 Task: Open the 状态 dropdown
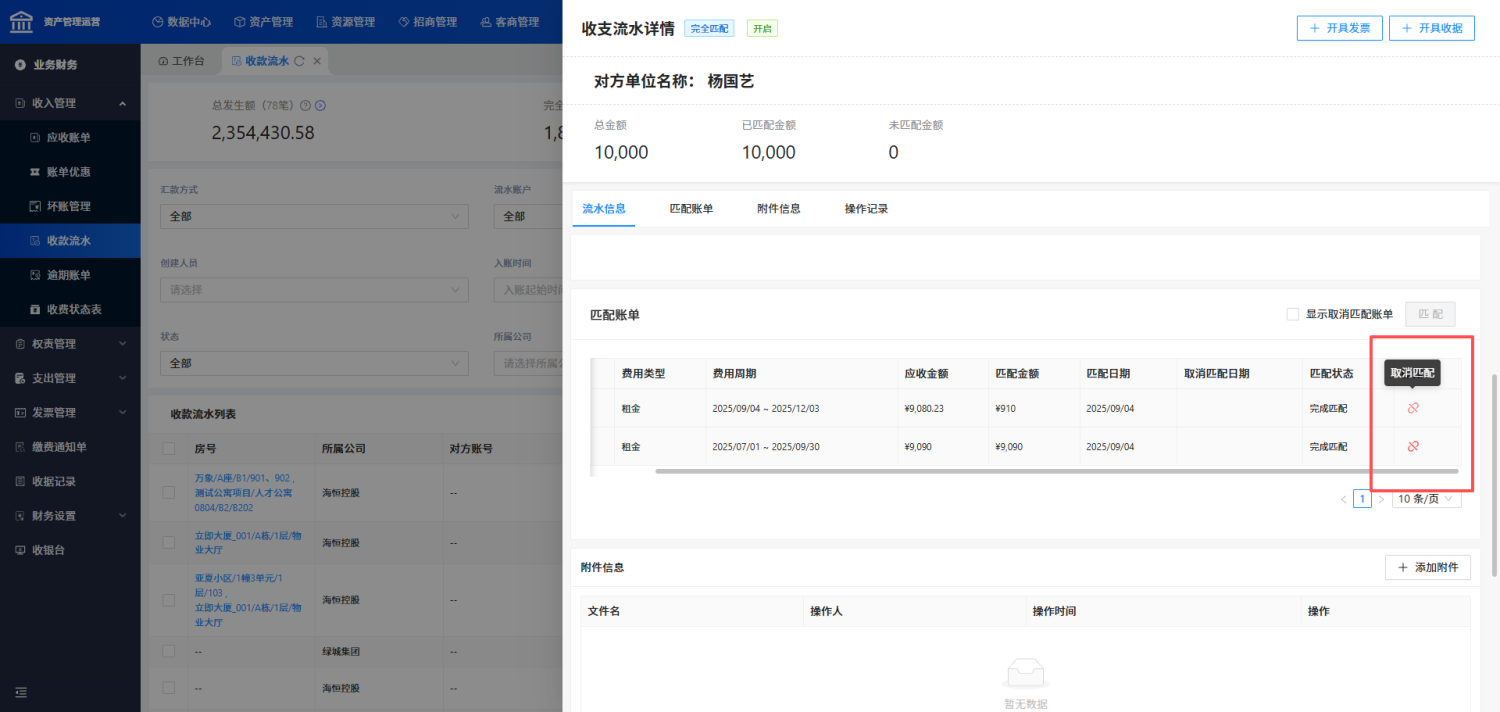(x=314, y=363)
